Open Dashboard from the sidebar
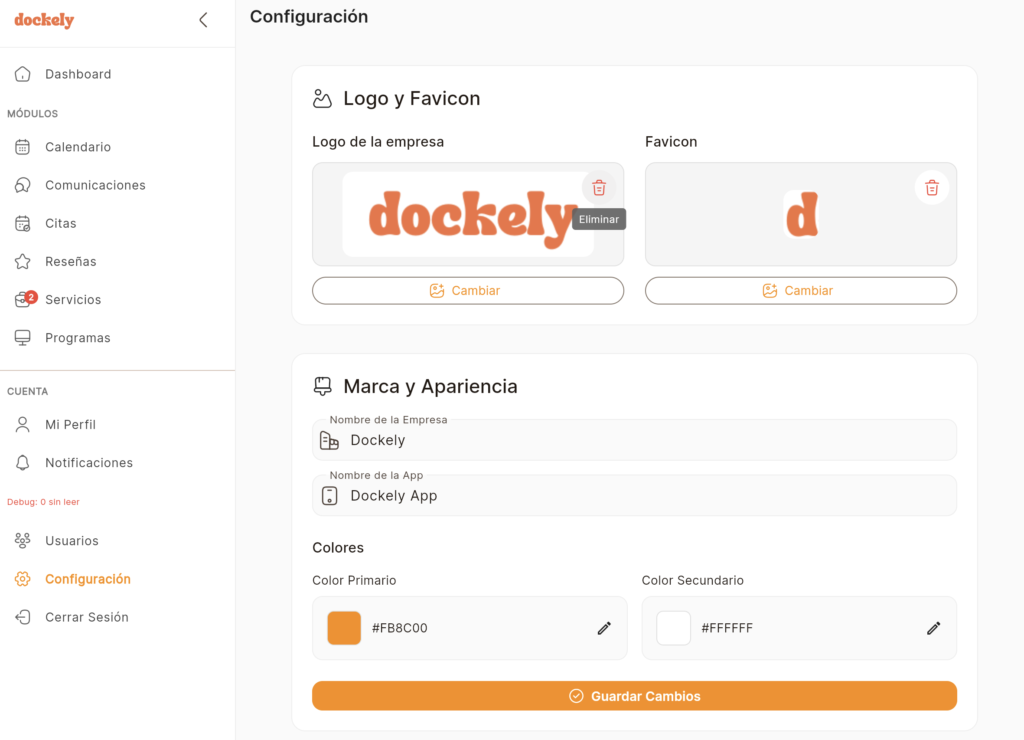Screen dimensions: 1024x740 (x=77, y=74)
